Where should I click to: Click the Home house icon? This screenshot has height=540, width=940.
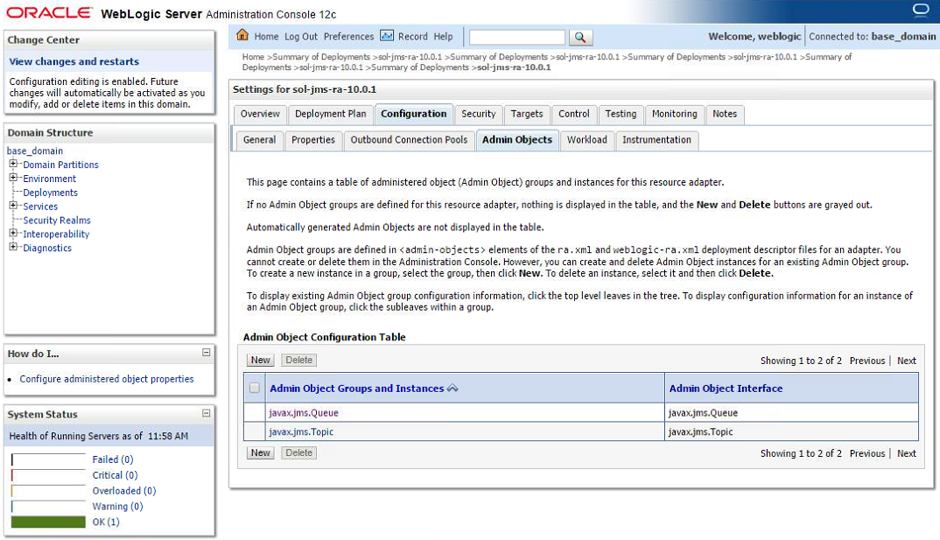point(243,36)
